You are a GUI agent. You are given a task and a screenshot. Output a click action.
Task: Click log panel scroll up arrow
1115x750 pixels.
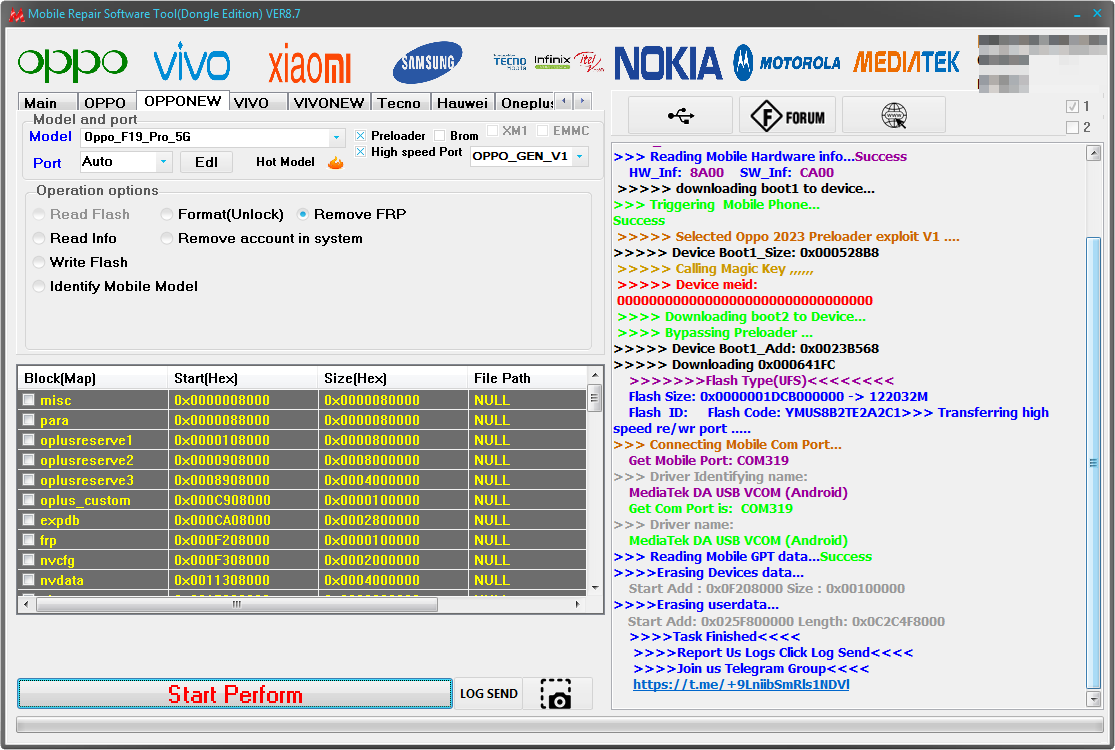[x=1094, y=153]
